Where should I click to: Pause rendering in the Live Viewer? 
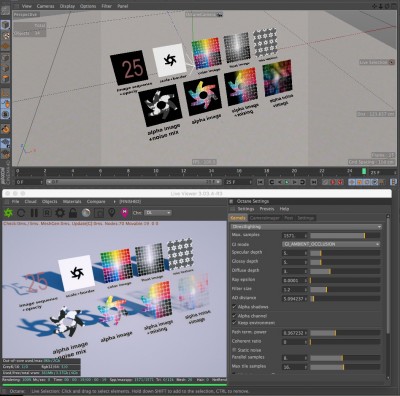pos(34,213)
